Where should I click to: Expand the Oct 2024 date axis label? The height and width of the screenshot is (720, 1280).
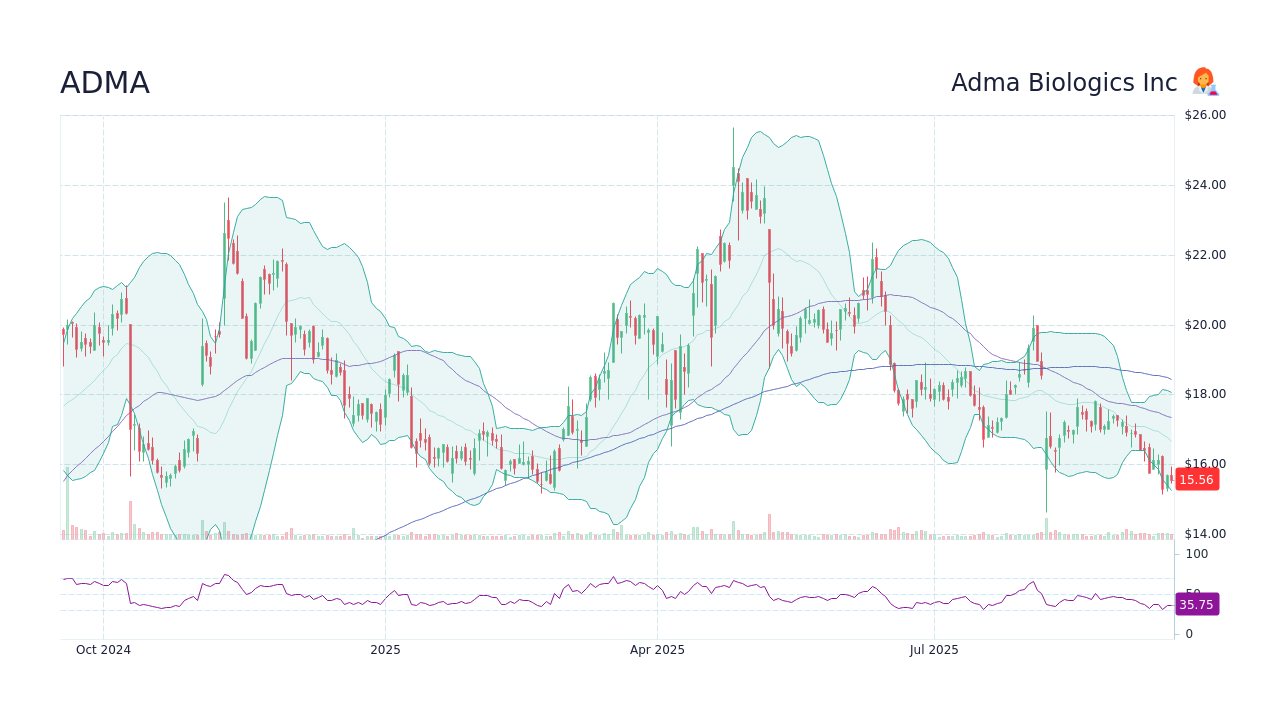pyautogui.click(x=103, y=649)
